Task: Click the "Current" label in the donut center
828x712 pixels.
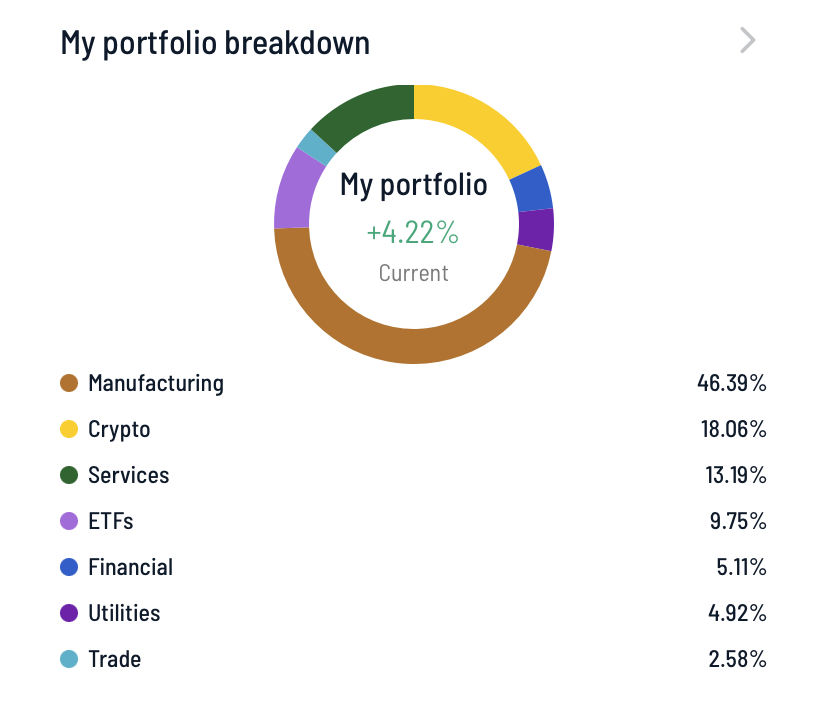Action: click(413, 272)
